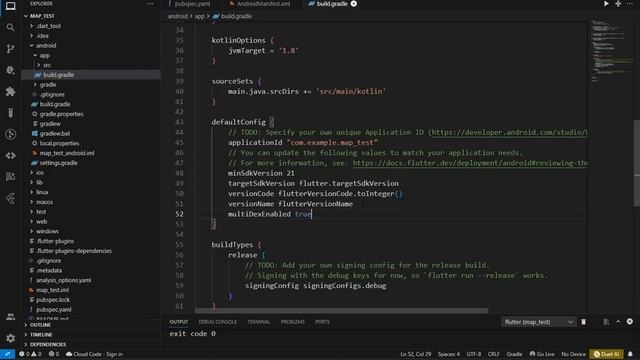Image resolution: width=640 pixels, height=360 pixels.
Task: Click the Run play icon in editor toolbar
Action: (x=606, y=4)
